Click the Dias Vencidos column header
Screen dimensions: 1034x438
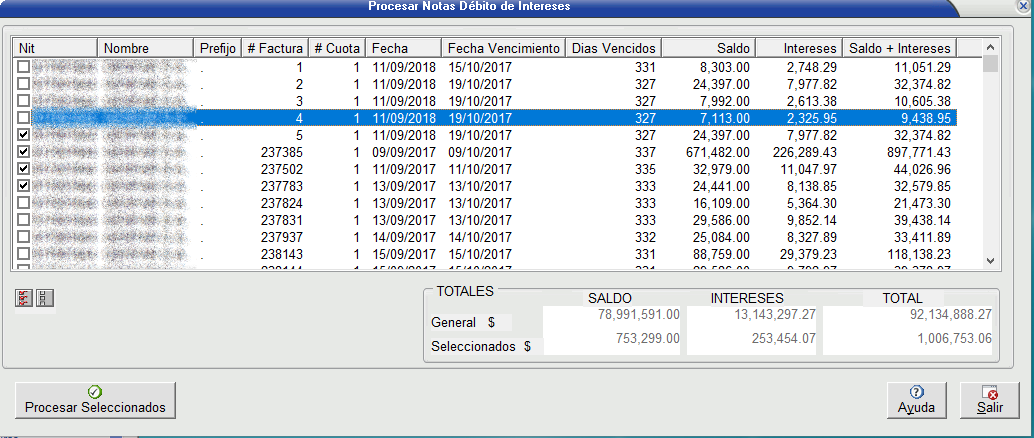[x=613, y=48]
